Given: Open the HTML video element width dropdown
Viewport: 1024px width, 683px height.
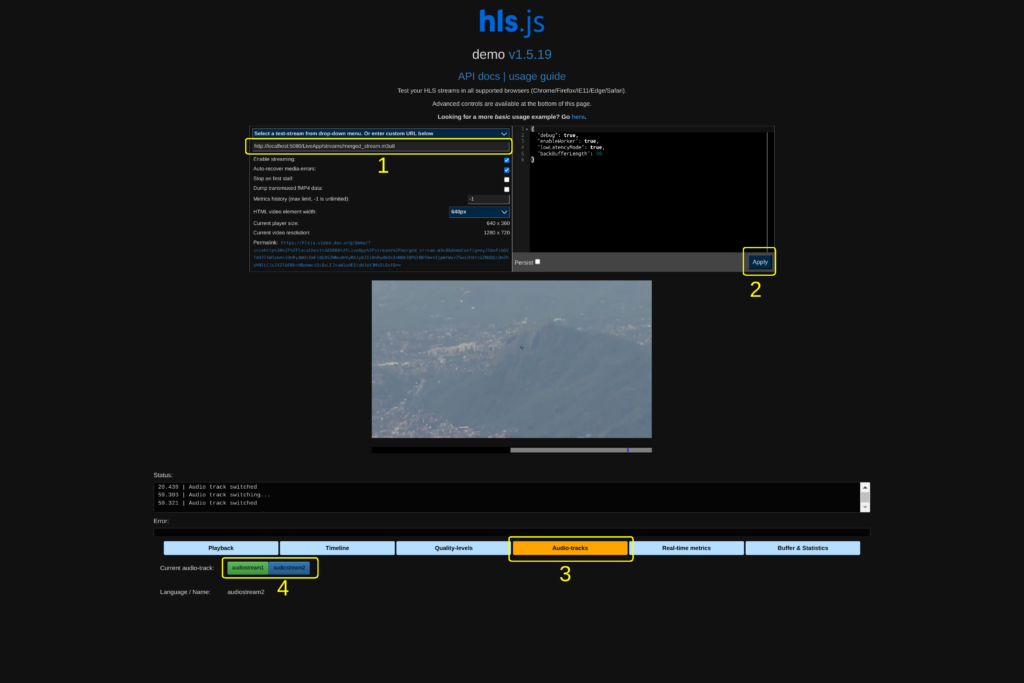Looking at the screenshot, I should point(479,212).
